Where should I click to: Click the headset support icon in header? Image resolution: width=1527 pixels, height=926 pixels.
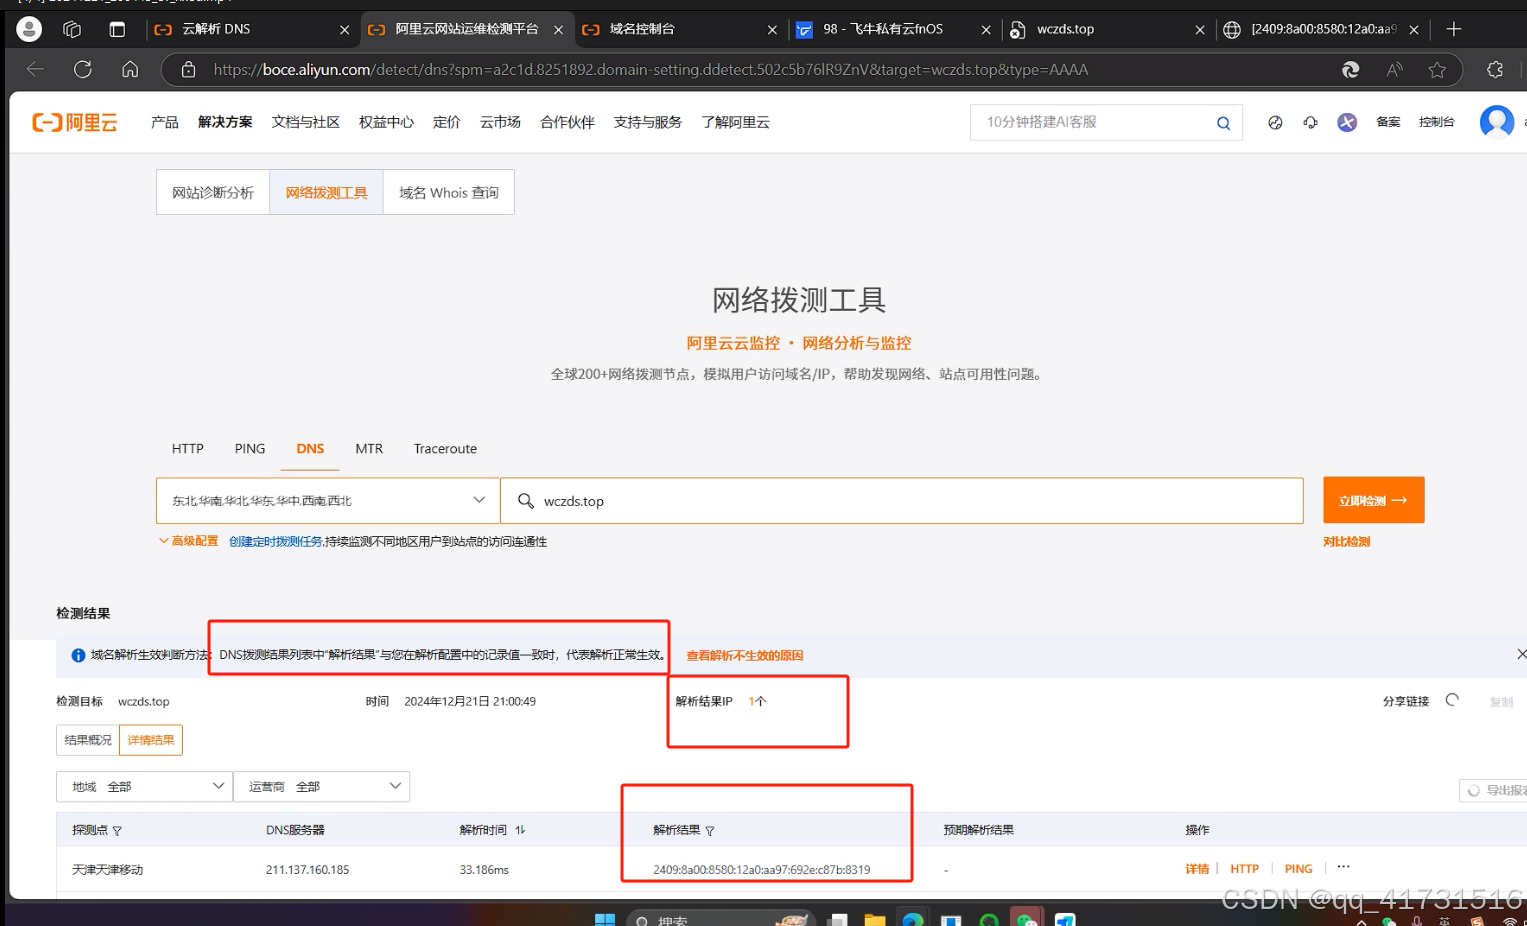click(1310, 122)
